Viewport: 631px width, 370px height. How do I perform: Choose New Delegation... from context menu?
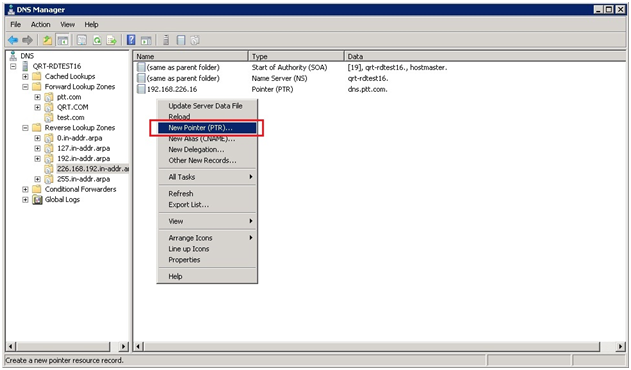[x=207, y=149]
